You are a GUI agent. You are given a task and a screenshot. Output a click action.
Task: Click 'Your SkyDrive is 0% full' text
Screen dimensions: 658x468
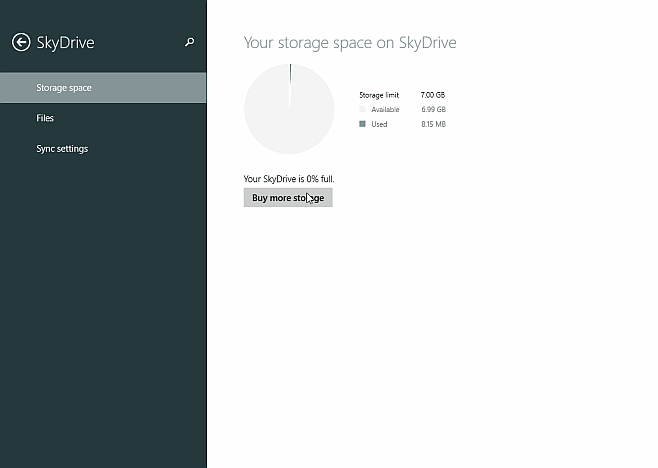pyautogui.click(x=289, y=179)
